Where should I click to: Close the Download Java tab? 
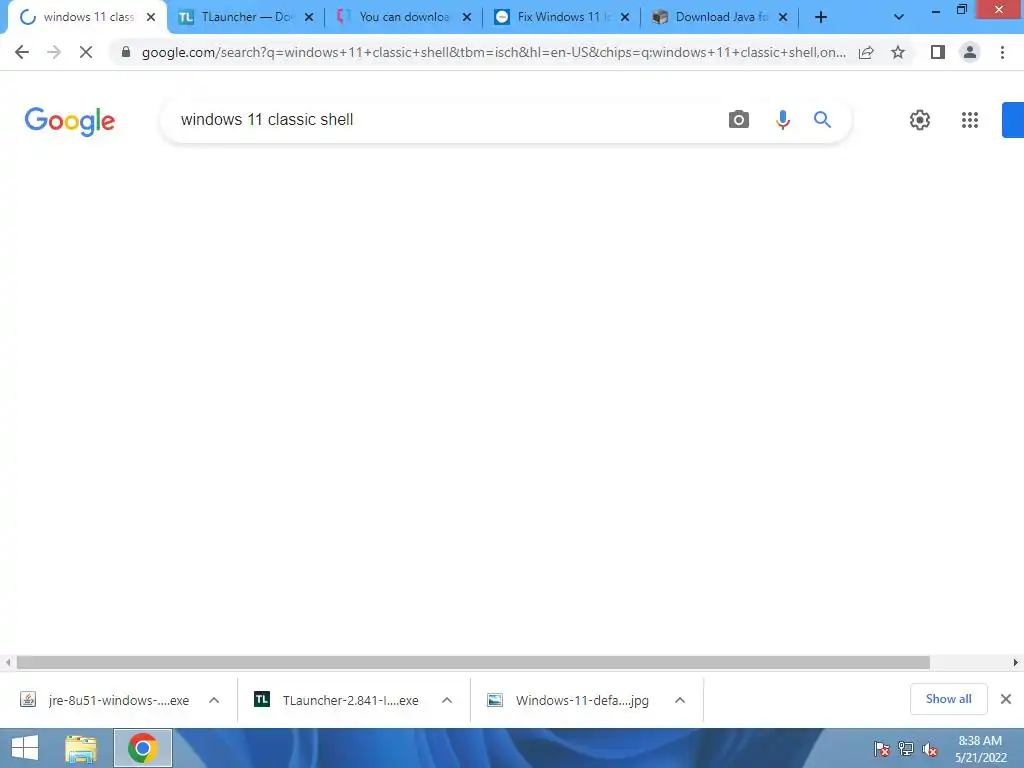[783, 18]
